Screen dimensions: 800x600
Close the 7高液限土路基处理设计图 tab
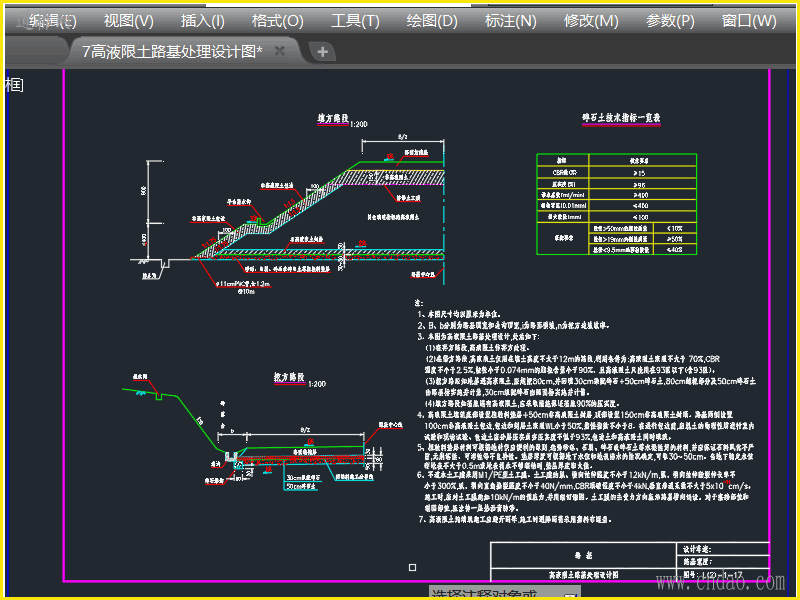pyautogui.click(x=280, y=51)
